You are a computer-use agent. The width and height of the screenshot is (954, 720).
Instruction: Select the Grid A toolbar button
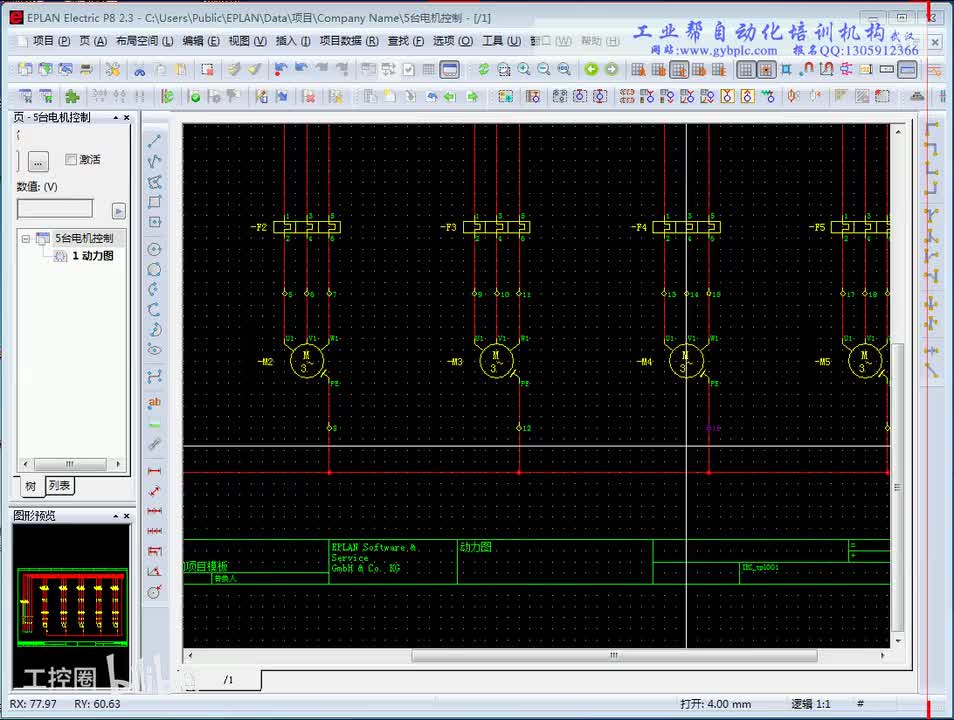[x=638, y=69]
